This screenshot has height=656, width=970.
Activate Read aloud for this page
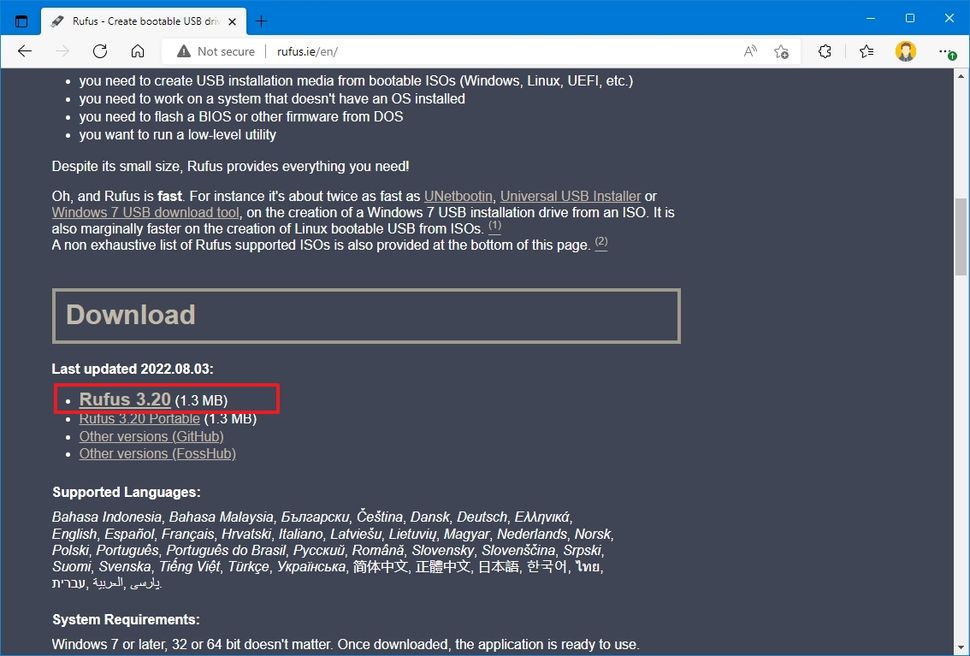click(749, 51)
